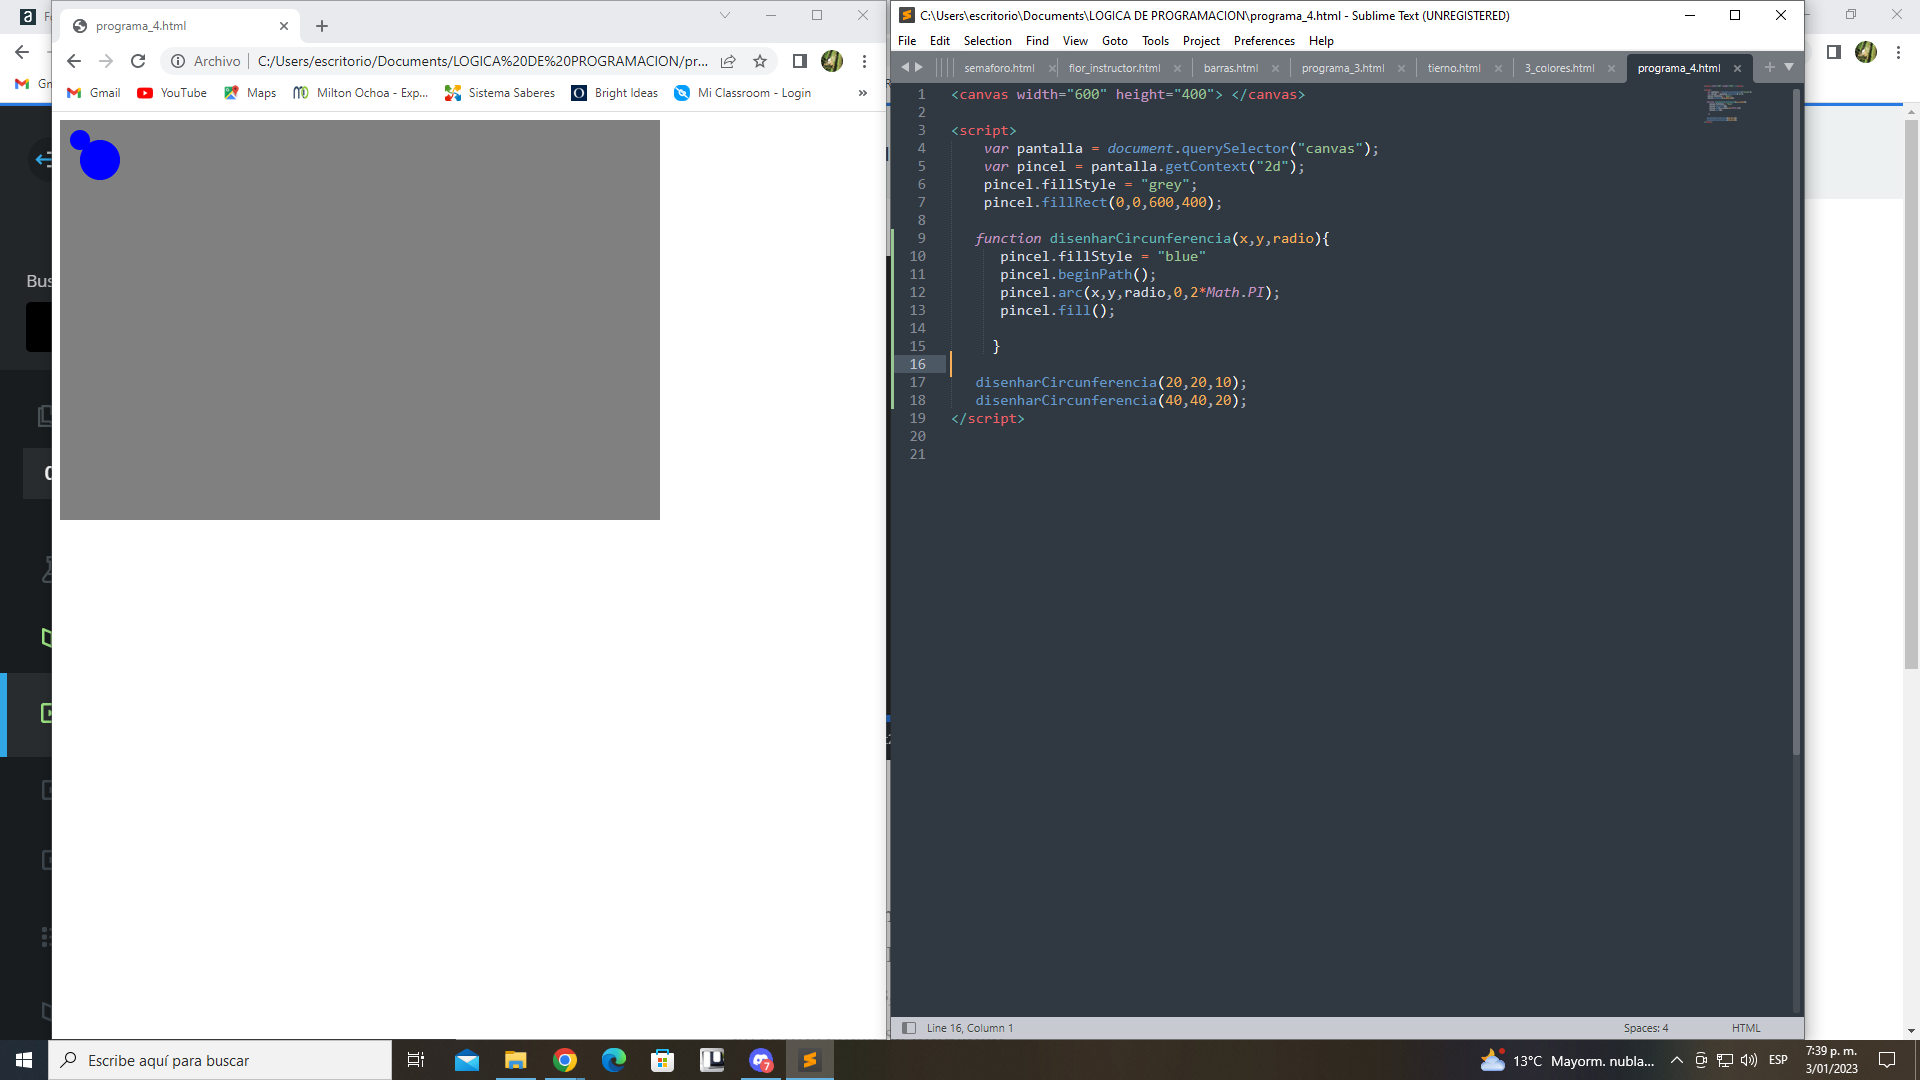Open the Sistema Saberes bookmark
This screenshot has height=1080, width=1920.
[x=500, y=93]
